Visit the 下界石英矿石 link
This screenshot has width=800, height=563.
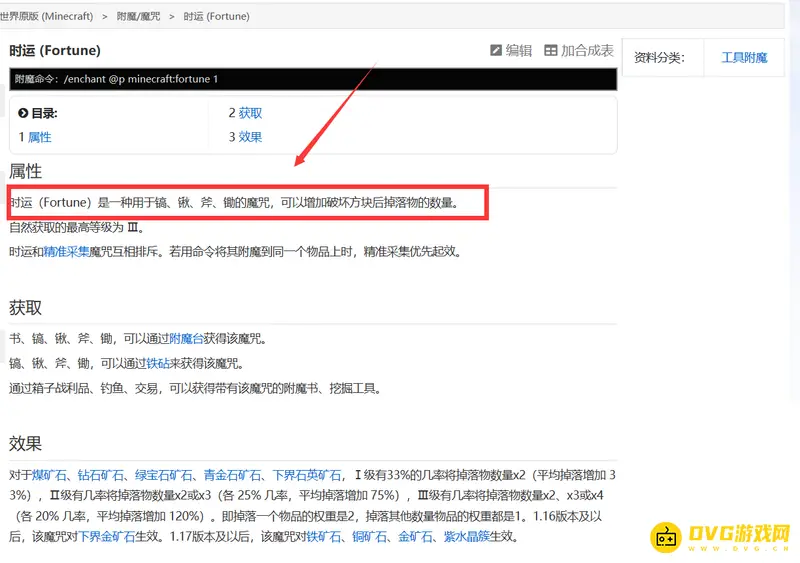(x=306, y=475)
